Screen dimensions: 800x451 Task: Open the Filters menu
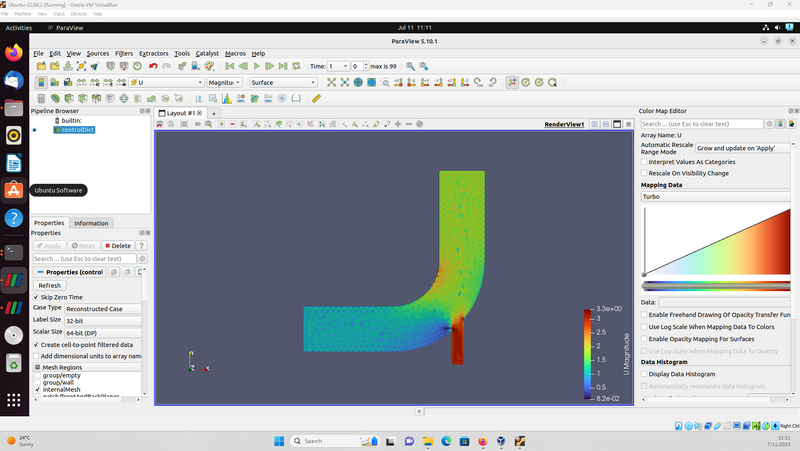point(124,53)
